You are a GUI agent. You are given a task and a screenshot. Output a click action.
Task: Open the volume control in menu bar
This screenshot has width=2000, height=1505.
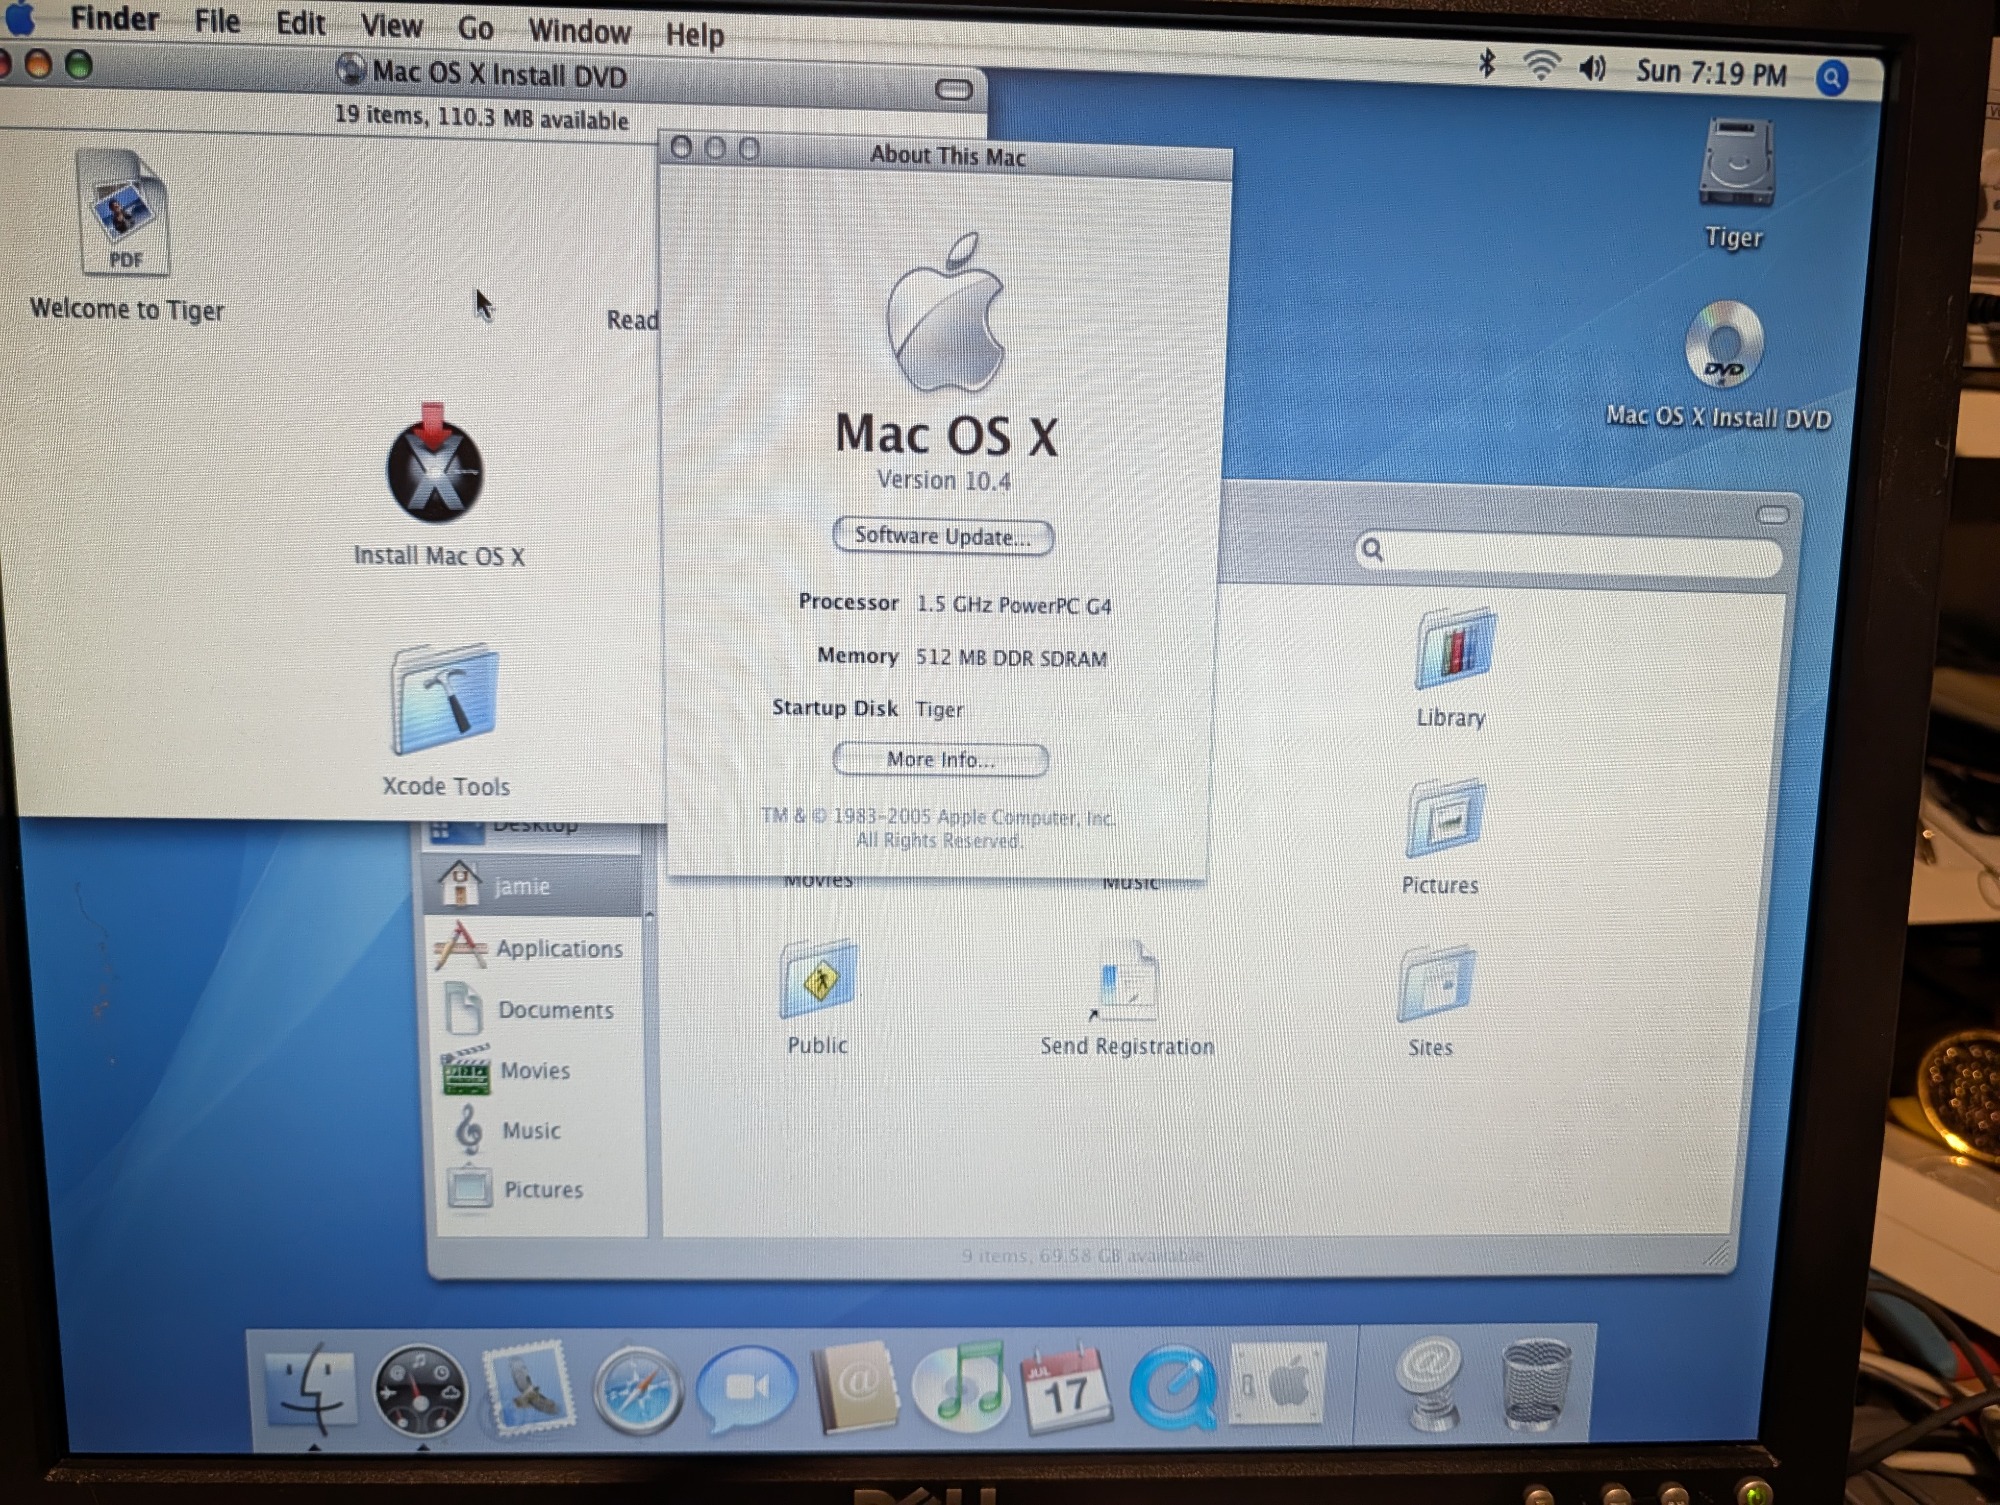coord(1592,69)
